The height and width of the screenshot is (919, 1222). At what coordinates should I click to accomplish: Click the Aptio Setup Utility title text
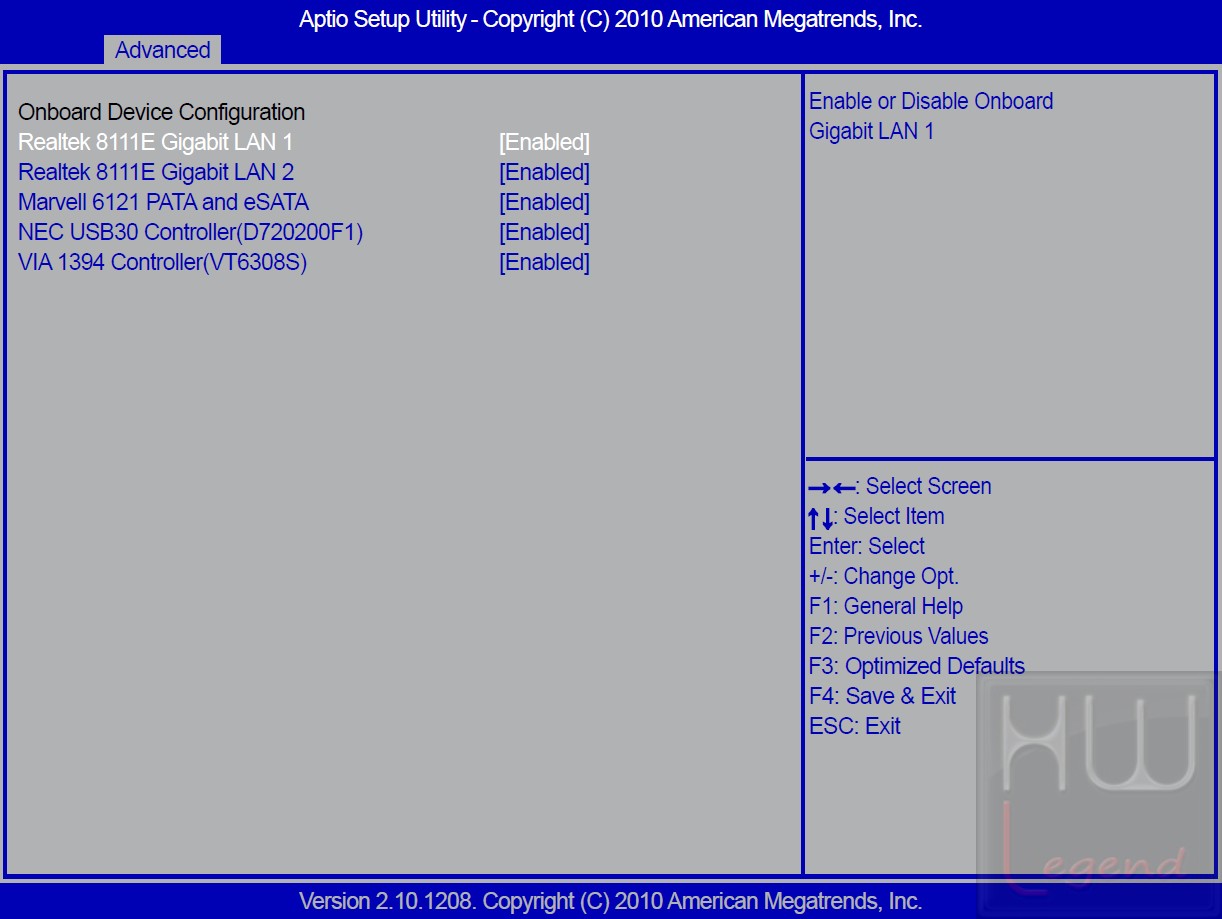click(x=610, y=19)
